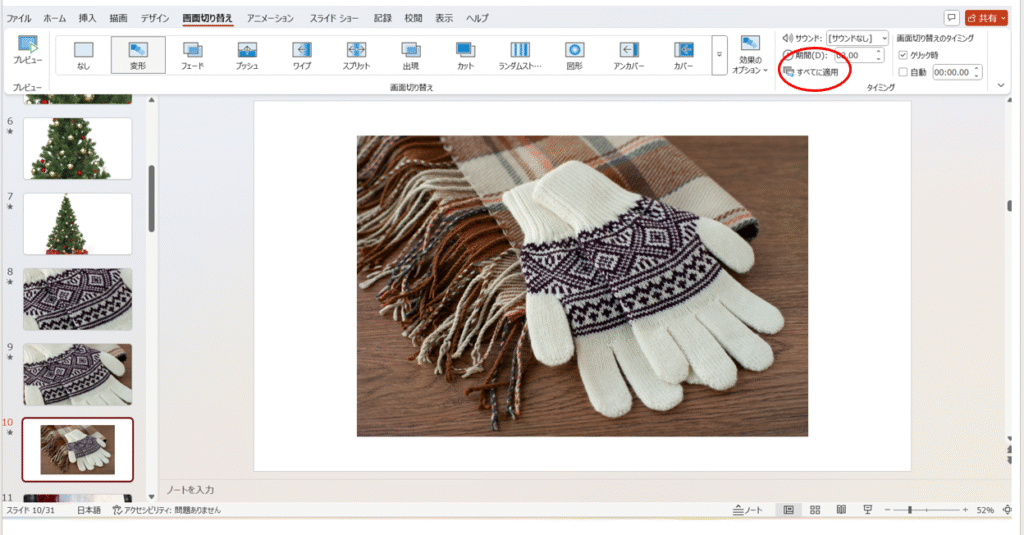1024x535 pixels.
Task: Click the zoom slider in status bar
Action: coord(909,510)
